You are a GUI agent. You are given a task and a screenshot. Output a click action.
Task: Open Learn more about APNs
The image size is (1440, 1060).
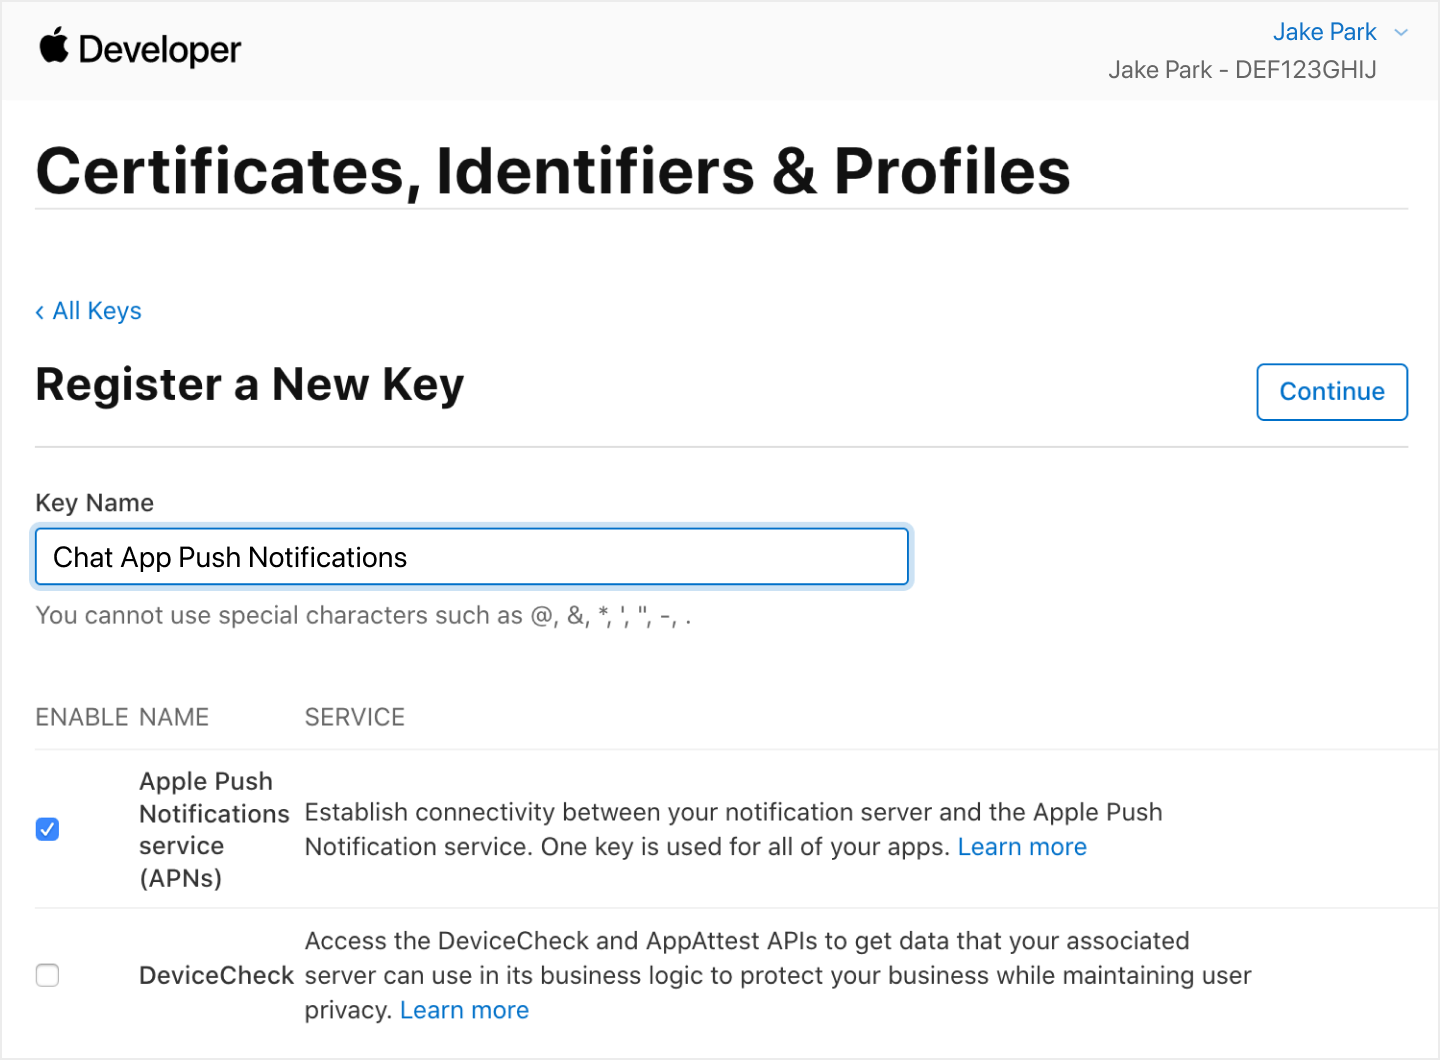click(1022, 846)
